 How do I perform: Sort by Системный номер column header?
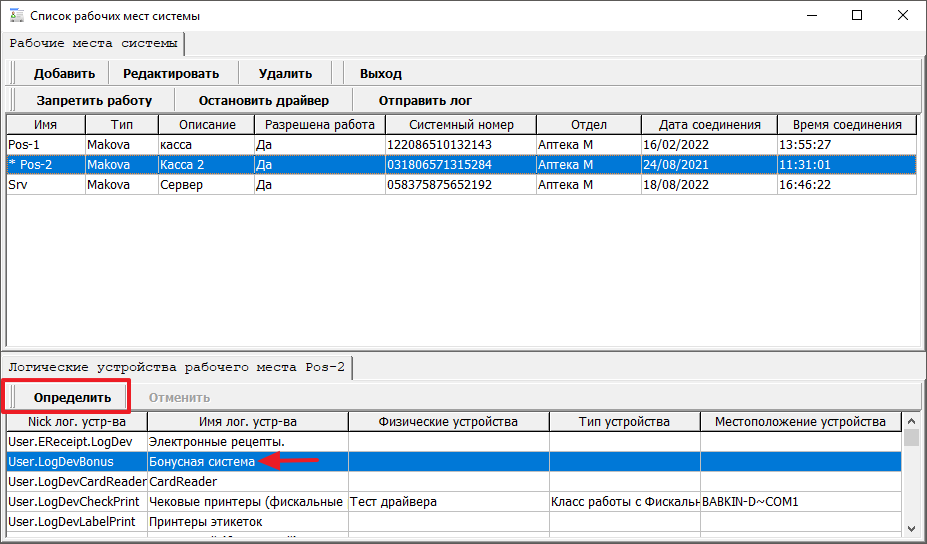click(x=461, y=125)
